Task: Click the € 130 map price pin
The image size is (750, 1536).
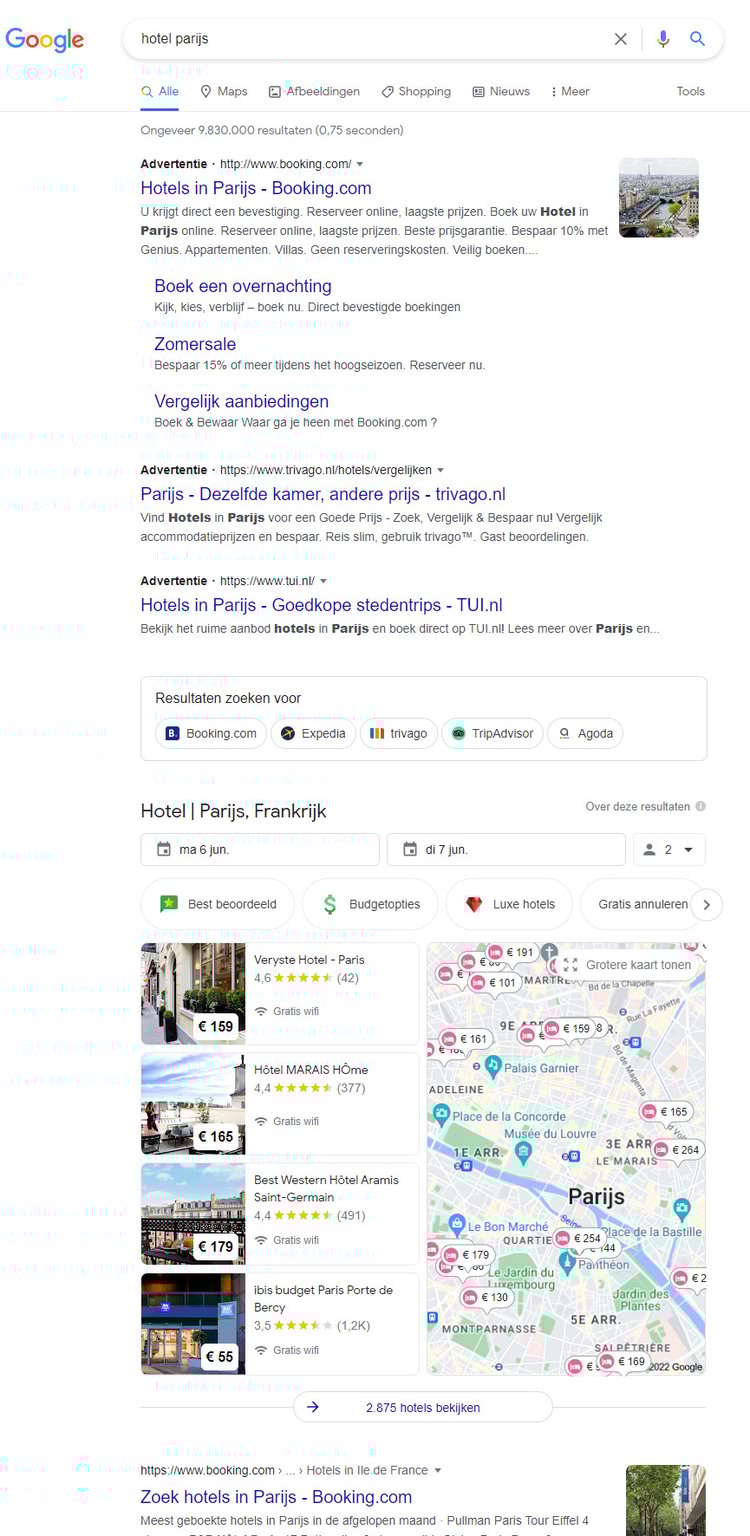Action: (486, 1297)
